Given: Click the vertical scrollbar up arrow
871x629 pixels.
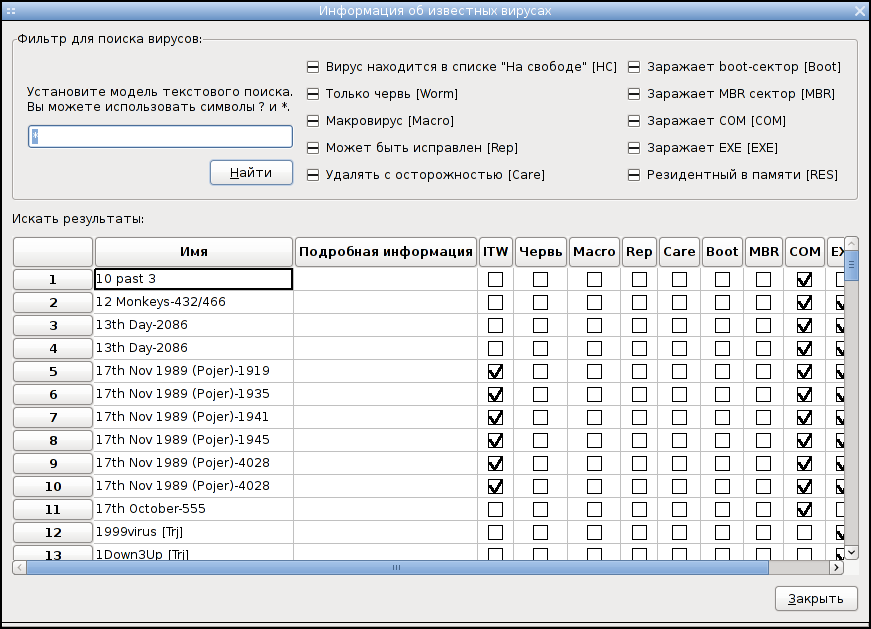Looking at the screenshot, I should (x=851, y=243).
